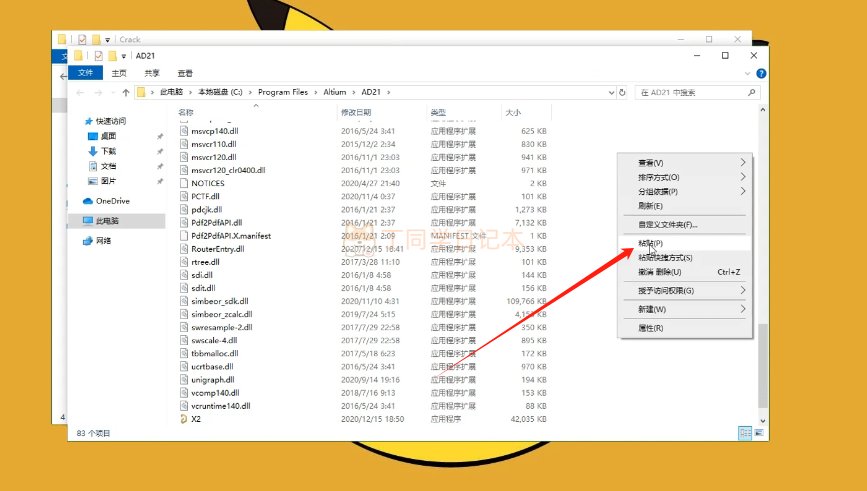Open OneDrive in the navigation pane
867x491 pixels.
tap(112, 201)
